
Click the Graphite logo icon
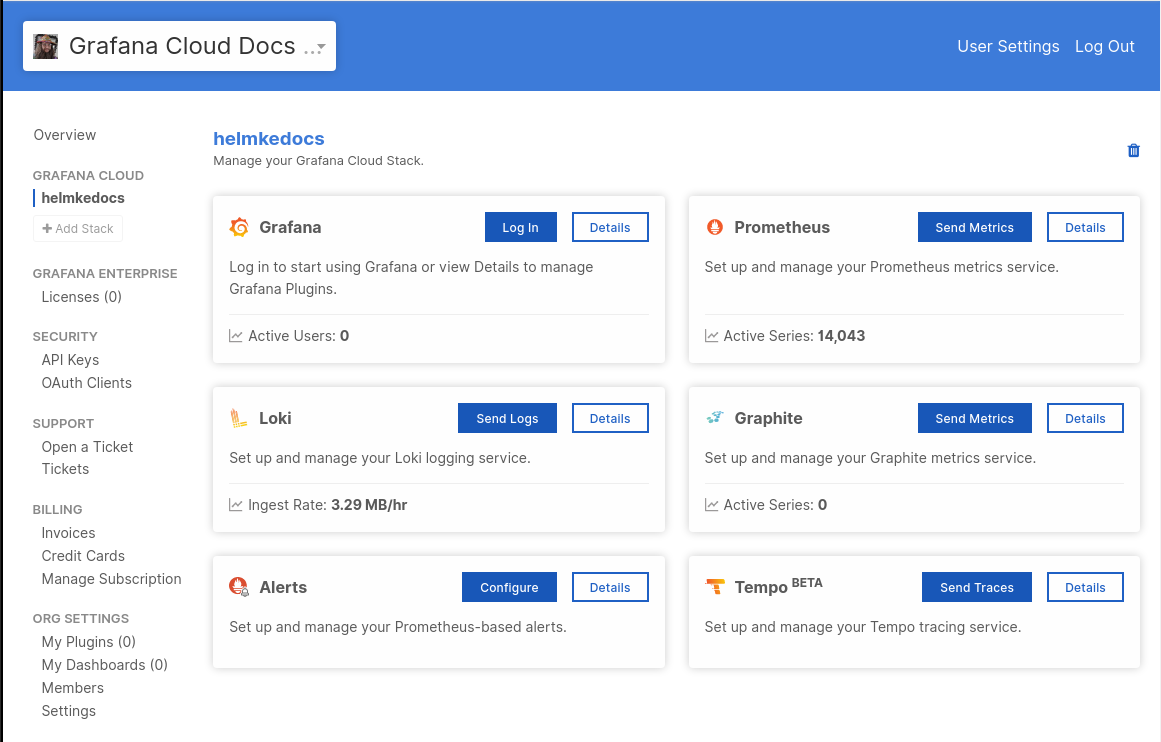[x=714, y=418]
